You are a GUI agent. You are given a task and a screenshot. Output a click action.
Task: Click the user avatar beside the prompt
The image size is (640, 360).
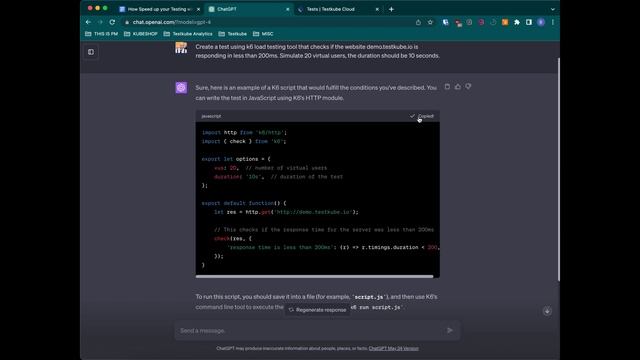point(181,47)
